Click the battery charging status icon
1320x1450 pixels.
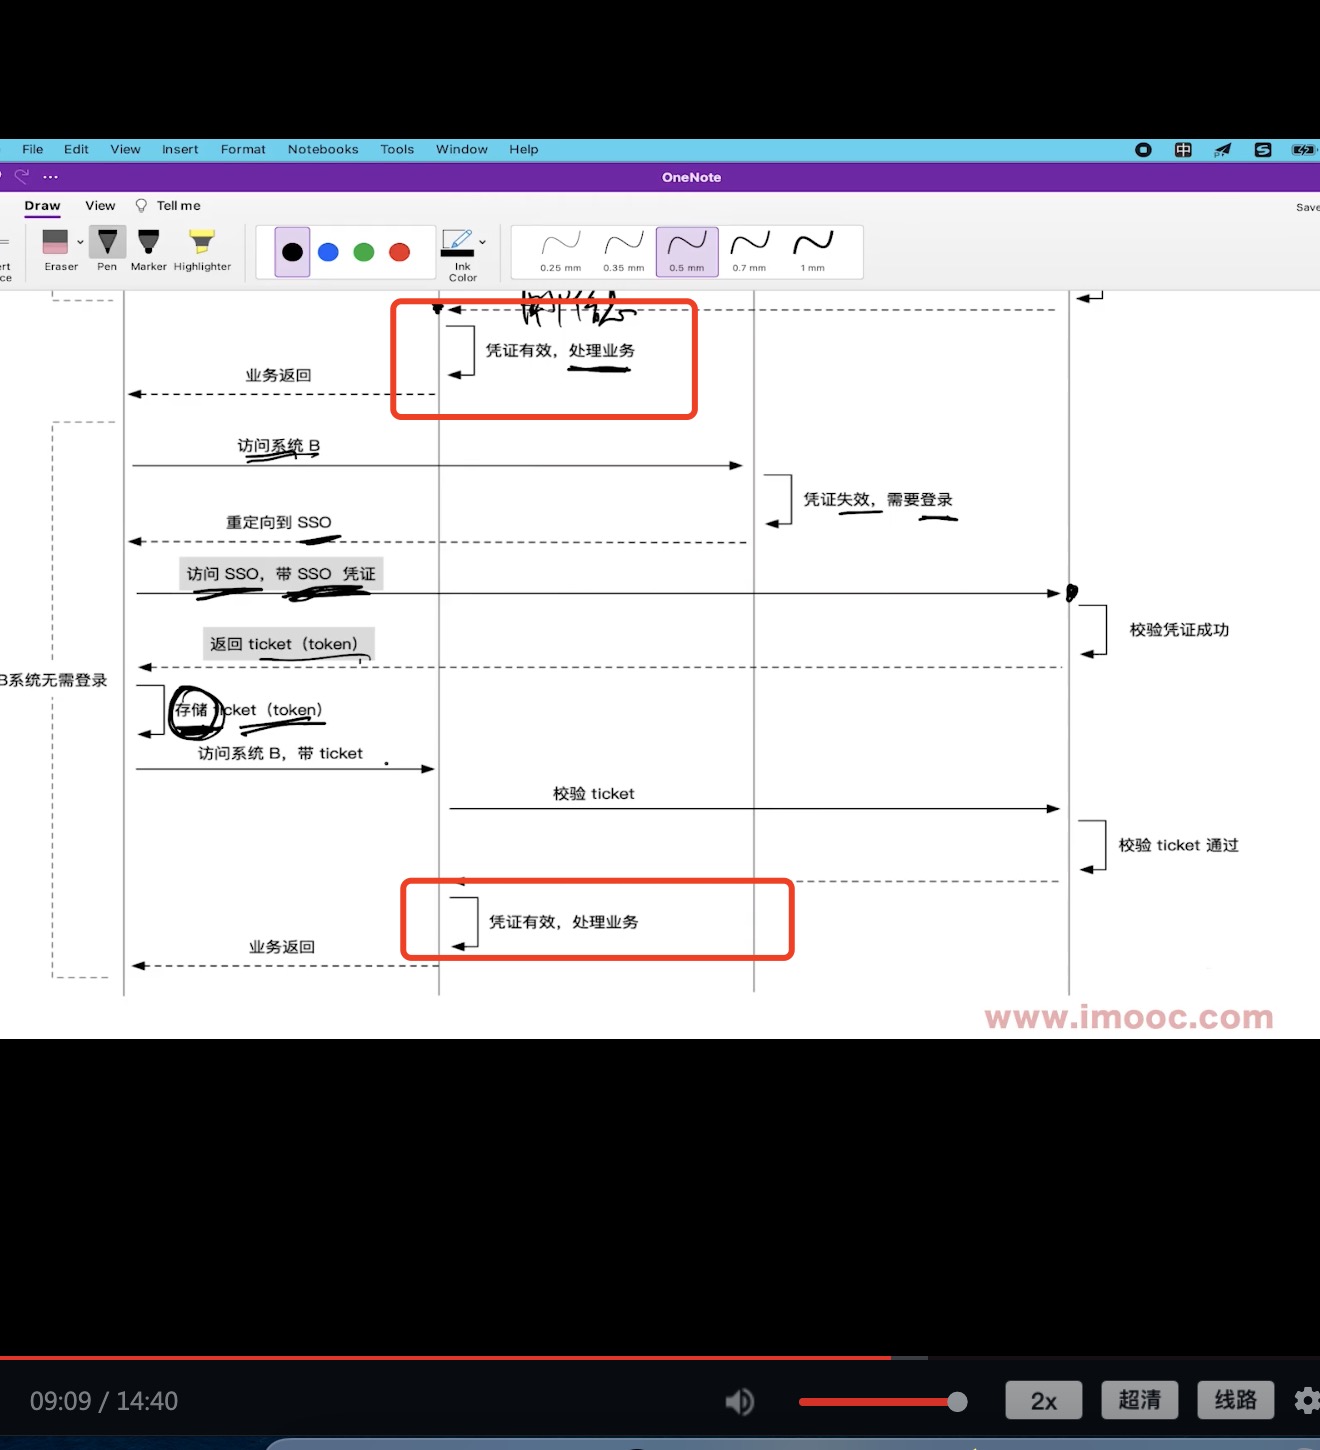coord(1304,150)
